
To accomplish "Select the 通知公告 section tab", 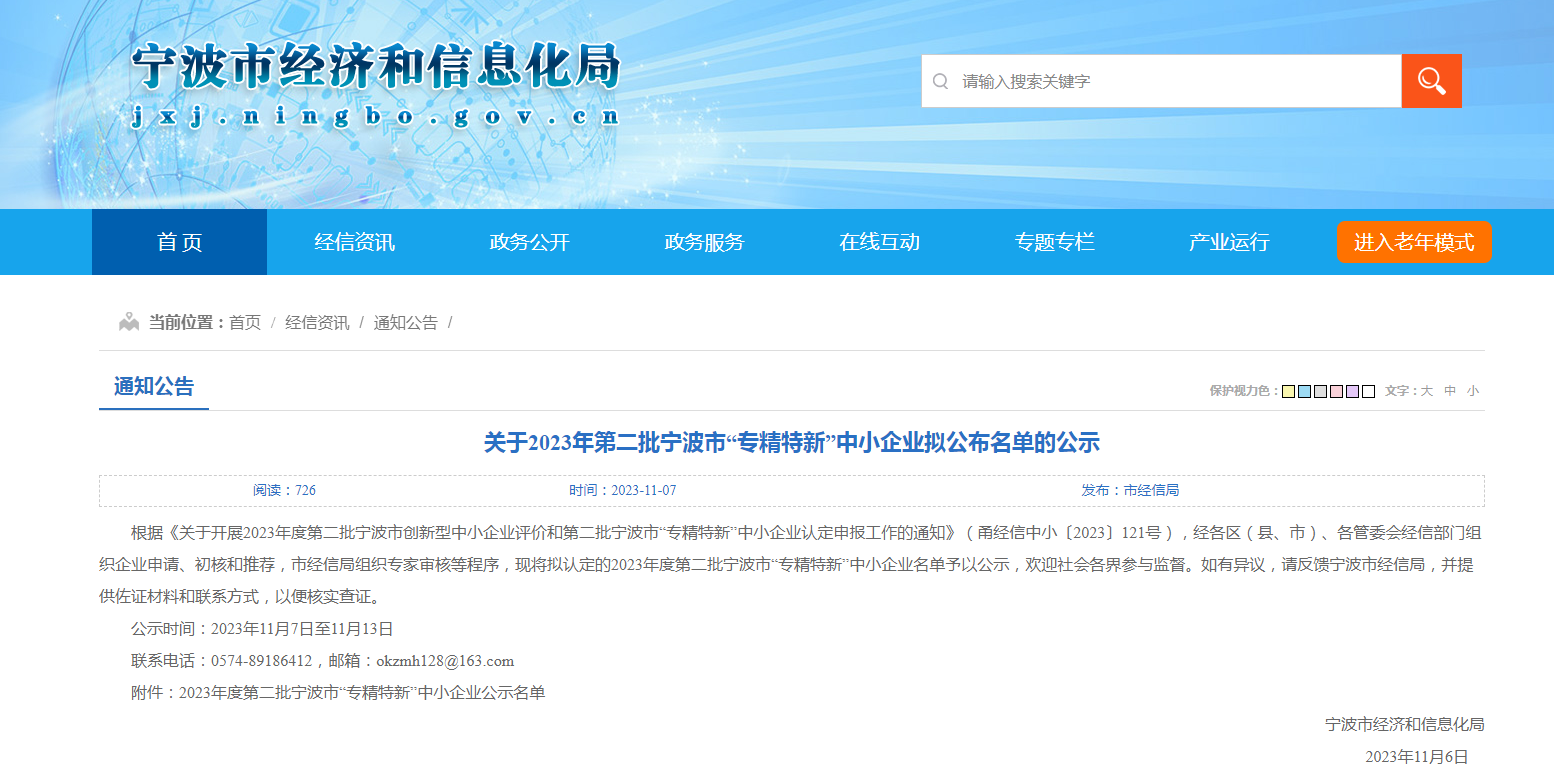I will 154,387.
